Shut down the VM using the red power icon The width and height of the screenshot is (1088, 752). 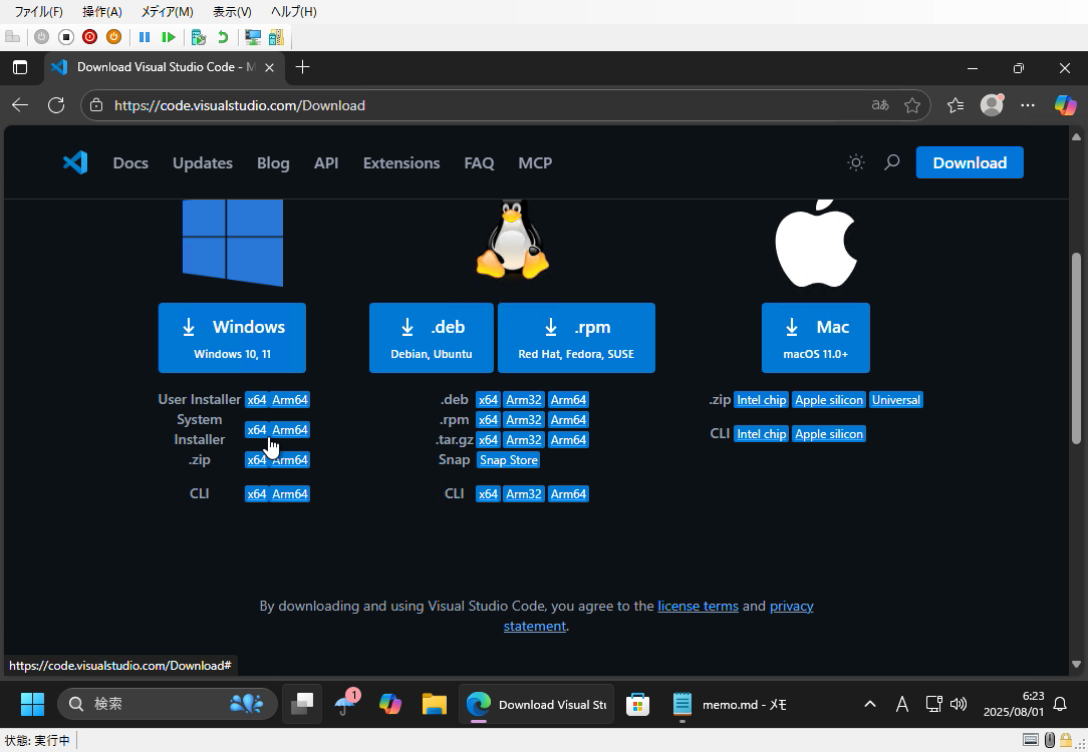coord(90,37)
